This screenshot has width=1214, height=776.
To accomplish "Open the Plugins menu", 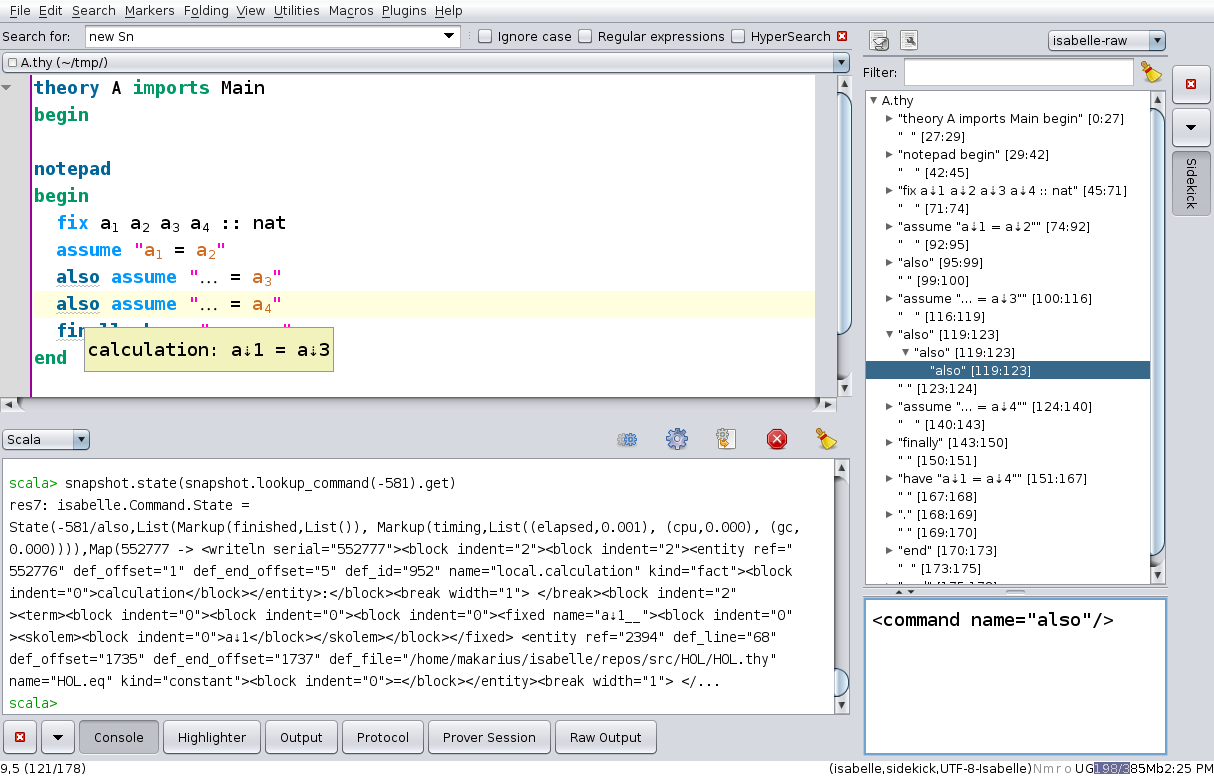I will click(404, 10).
